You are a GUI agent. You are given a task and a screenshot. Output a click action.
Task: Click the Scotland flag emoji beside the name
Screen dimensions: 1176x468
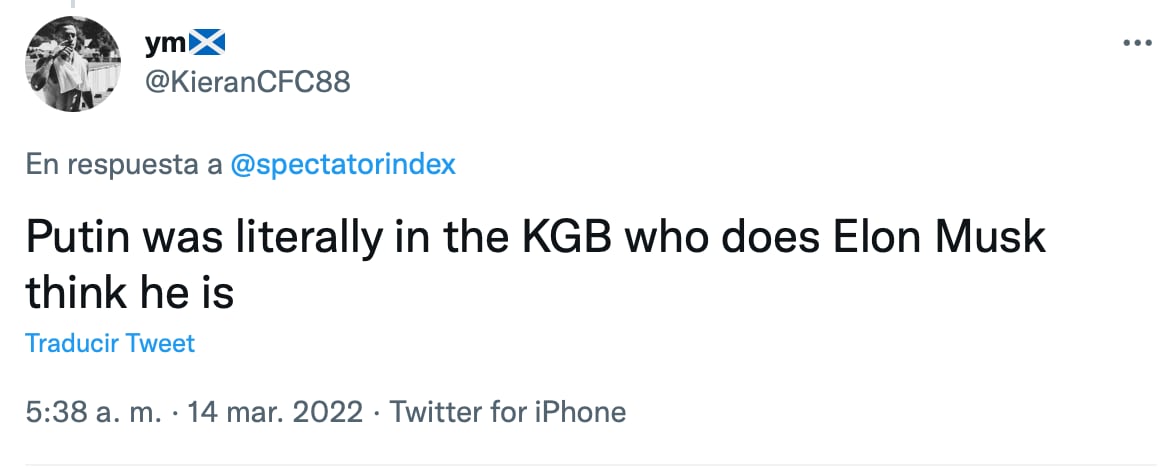[208, 42]
